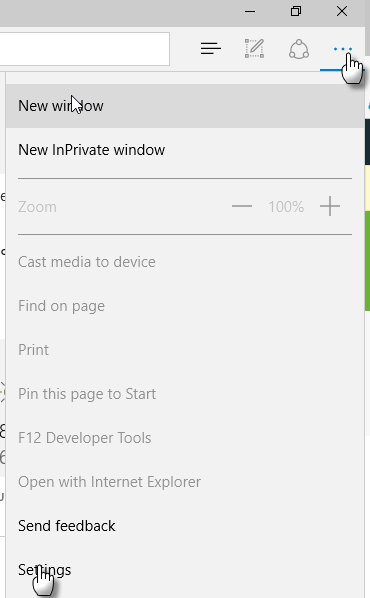Toggle the More actions ellipsis button
Screen dimensions: 370x598
click(x=343, y=49)
